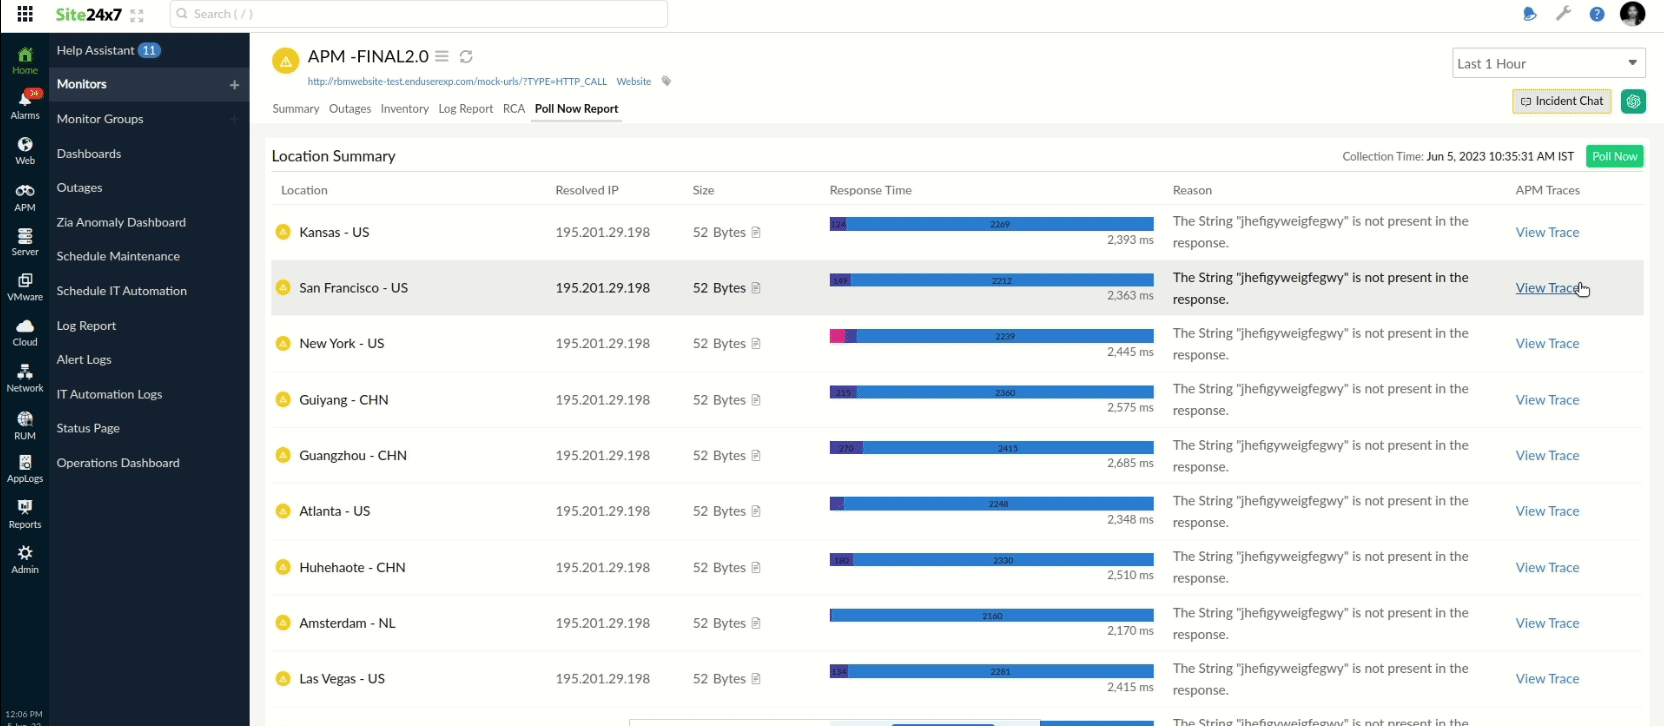The image size is (1664, 726).
Task: Select the Log Report tab
Action: (465, 109)
